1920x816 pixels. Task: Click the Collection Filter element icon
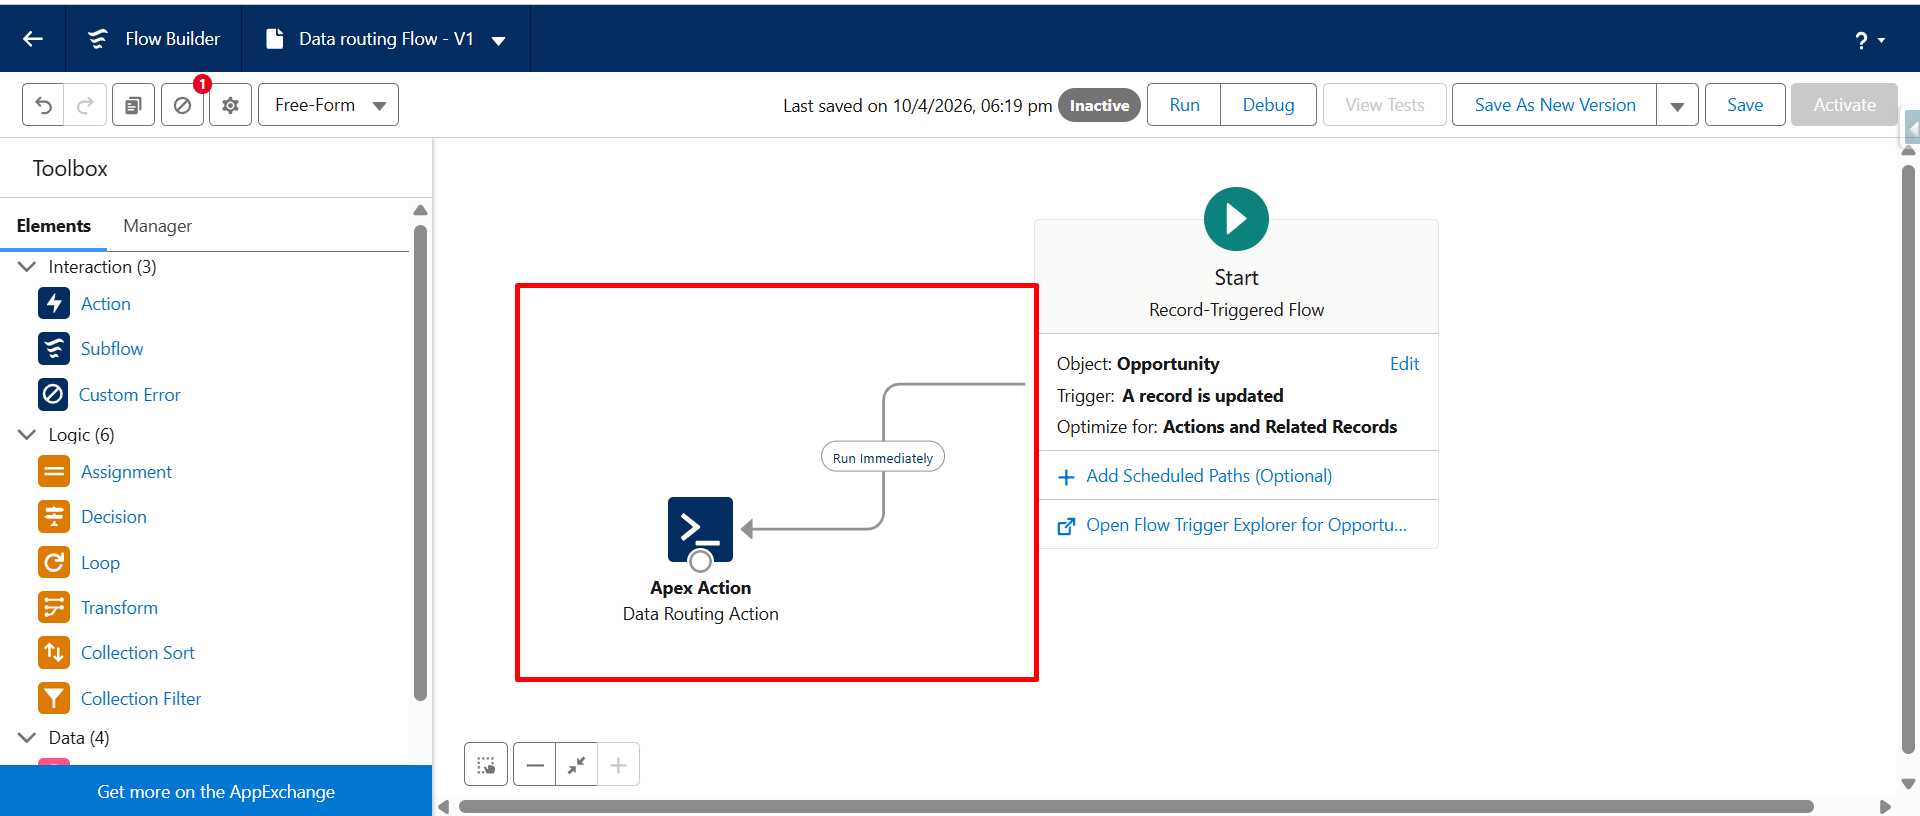click(54, 698)
